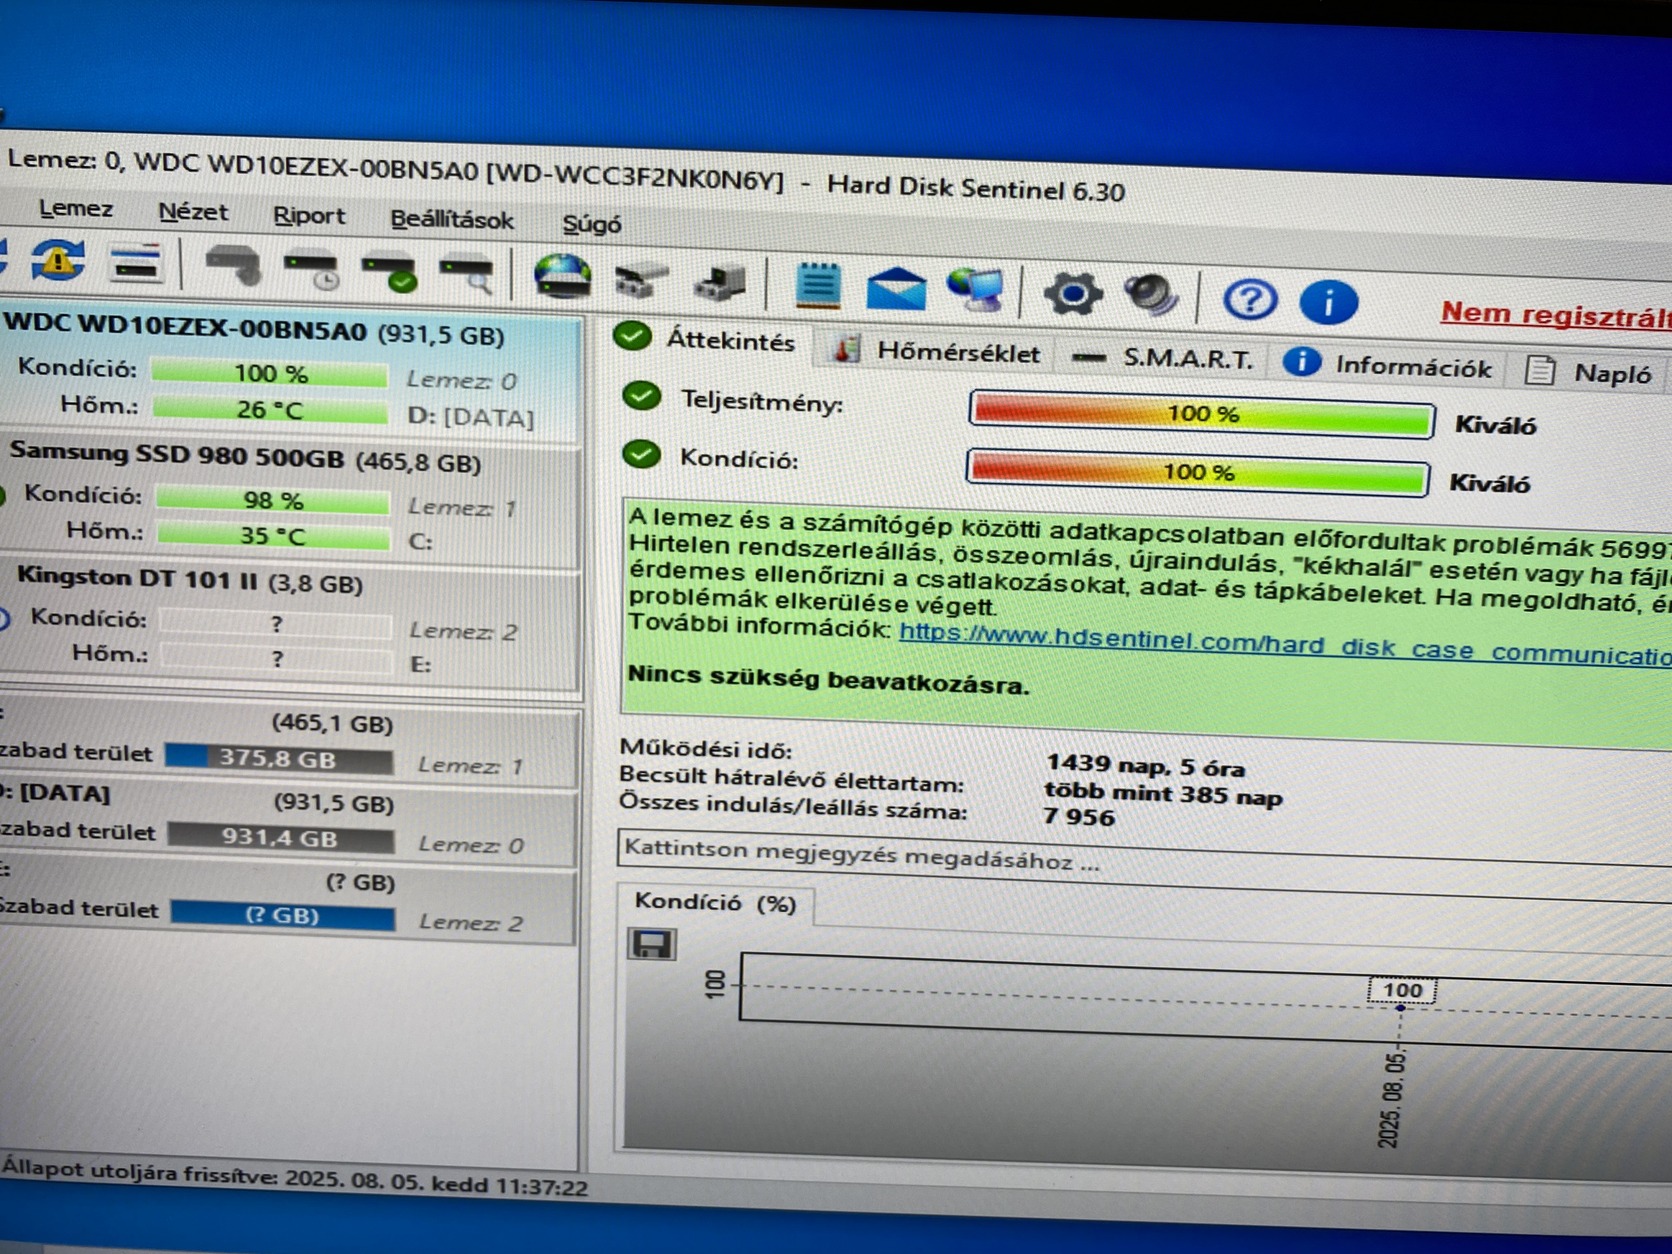Open the Riport menu
The image size is (1672, 1254).
(309, 216)
